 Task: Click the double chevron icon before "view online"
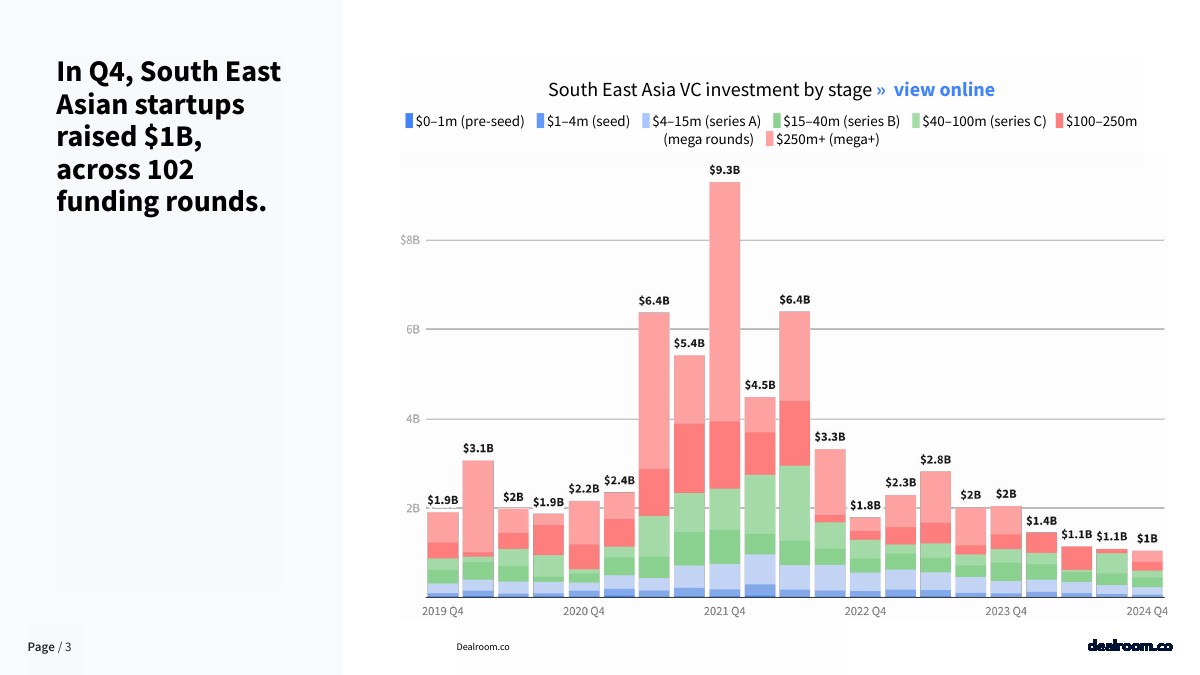coord(881,90)
